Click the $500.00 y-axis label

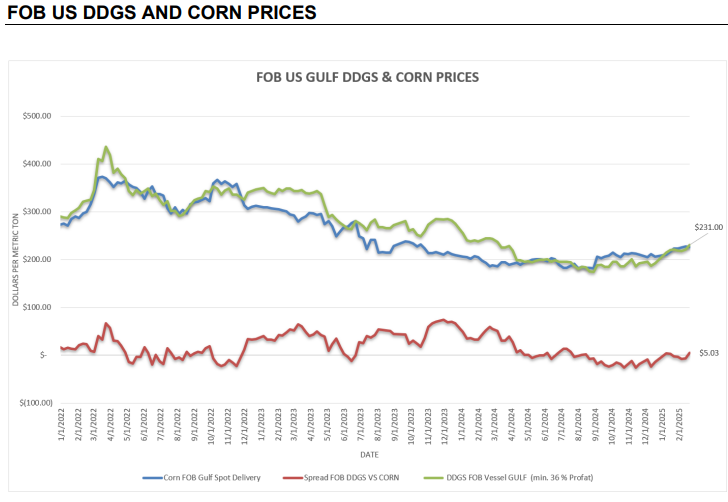coord(37,116)
